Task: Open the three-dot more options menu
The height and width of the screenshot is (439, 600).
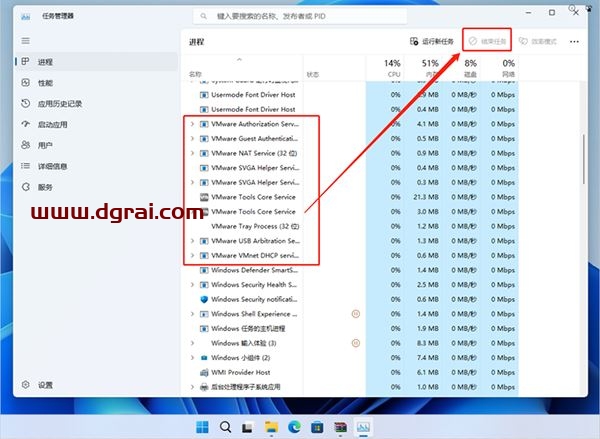Action: point(574,41)
